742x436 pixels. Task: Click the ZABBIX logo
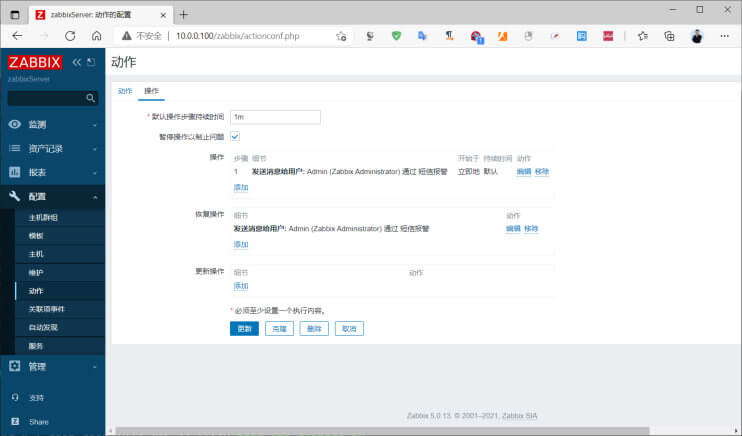(x=35, y=62)
